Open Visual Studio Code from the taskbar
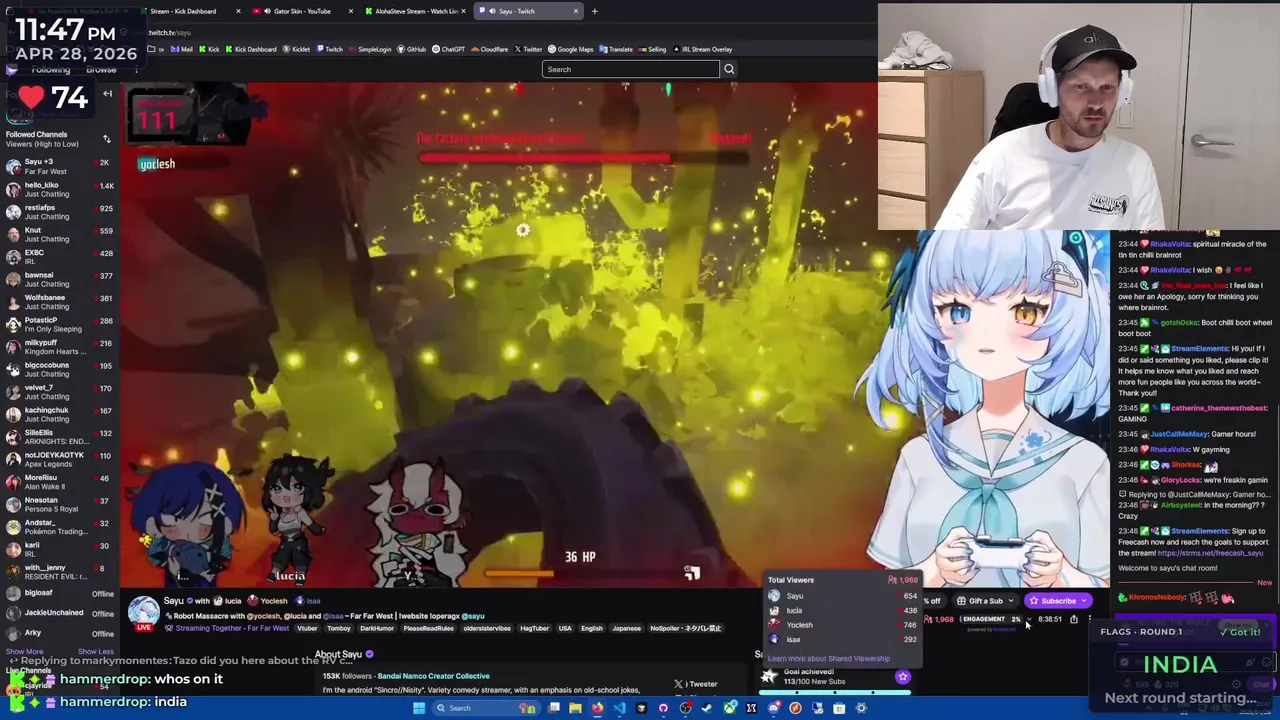Screen dimensions: 1280x720 pos(619,708)
